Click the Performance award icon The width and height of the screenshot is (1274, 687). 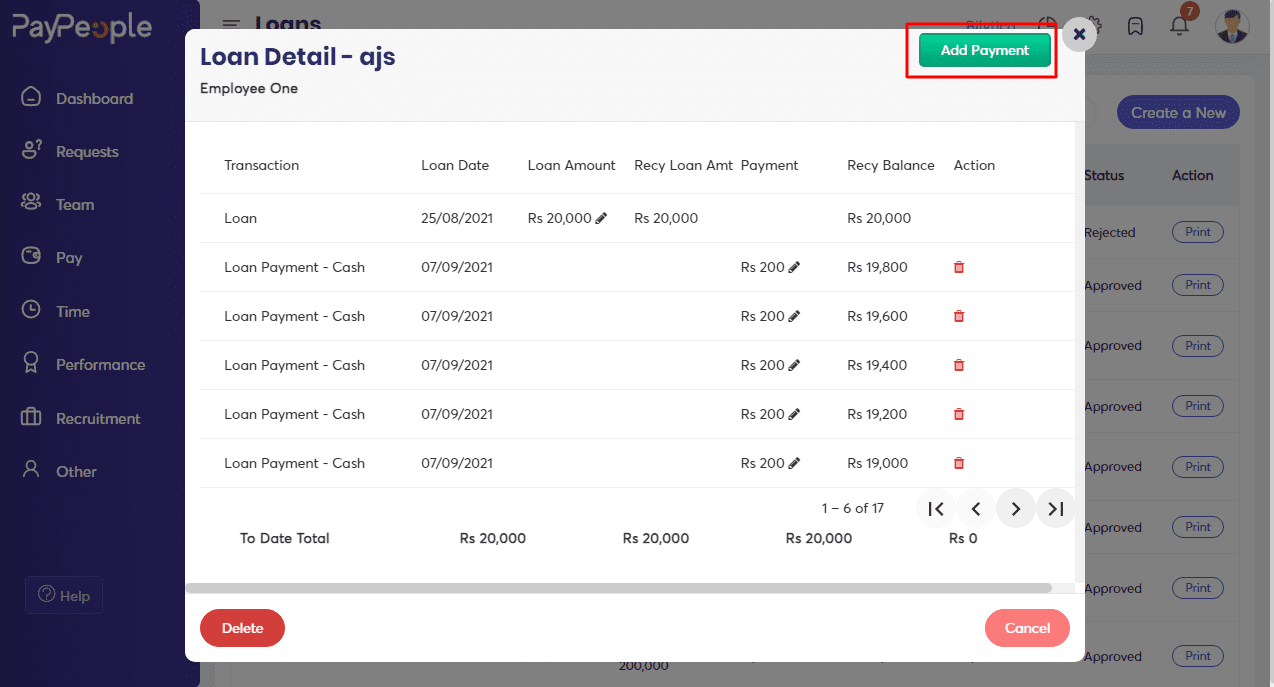point(31,363)
